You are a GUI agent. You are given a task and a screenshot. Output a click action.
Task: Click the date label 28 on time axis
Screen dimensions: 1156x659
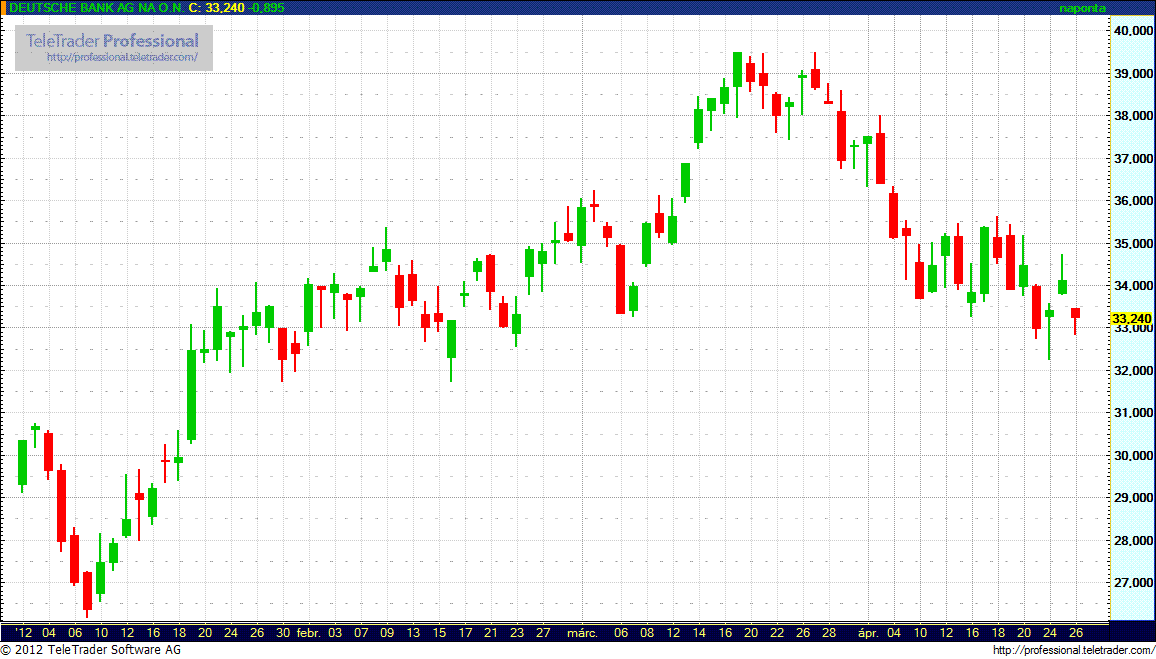[x=829, y=632]
